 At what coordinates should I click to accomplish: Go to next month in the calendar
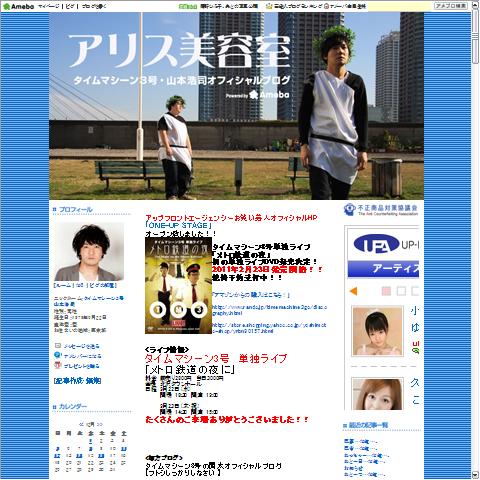coord(99,424)
